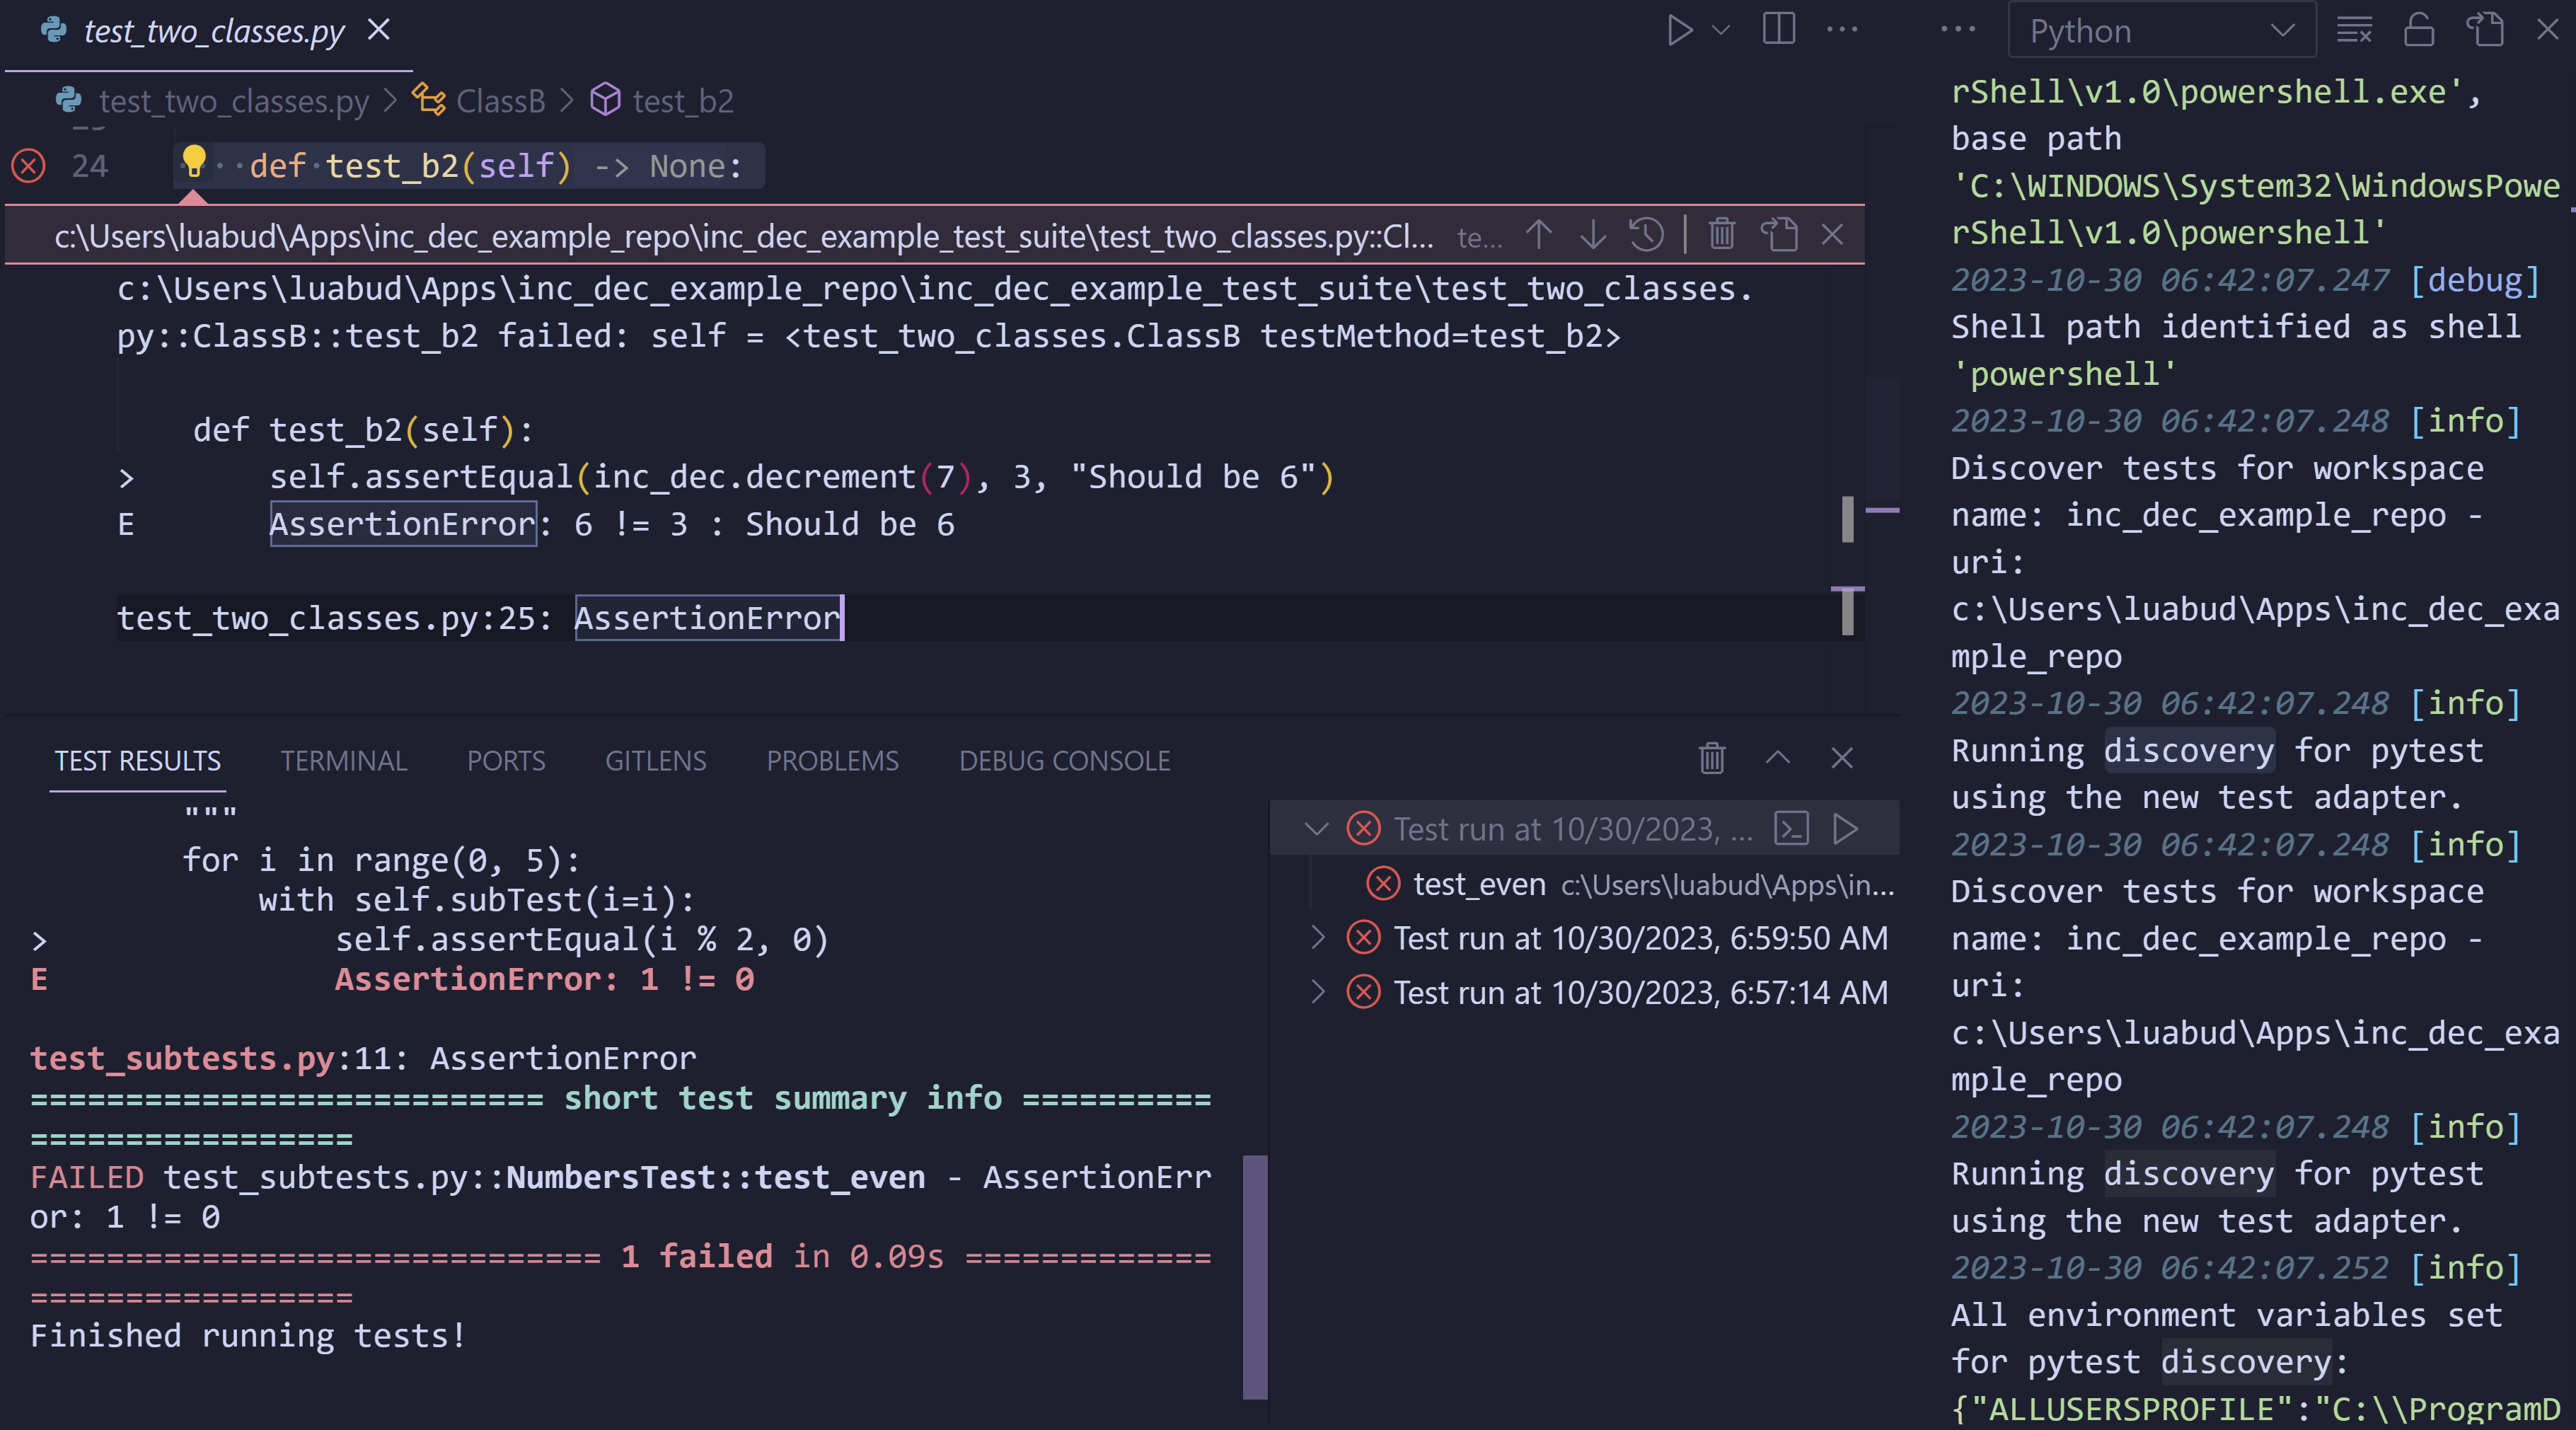This screenshot has width=2576, height=1430.
Task: Collapse the latest test run entry
Action: [x=1315, y=828]
